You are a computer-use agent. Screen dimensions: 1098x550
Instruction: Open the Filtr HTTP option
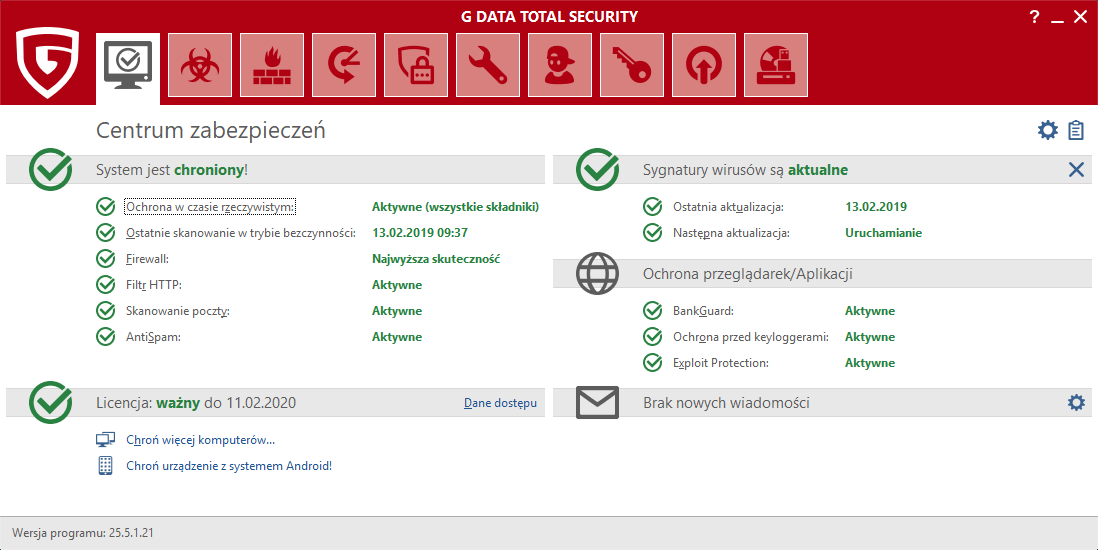154,284
